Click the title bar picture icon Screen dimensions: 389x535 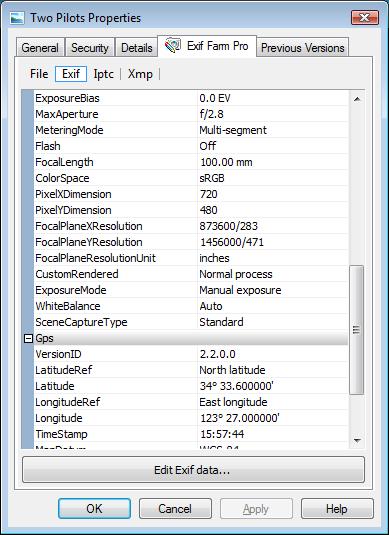click(17, 18)
